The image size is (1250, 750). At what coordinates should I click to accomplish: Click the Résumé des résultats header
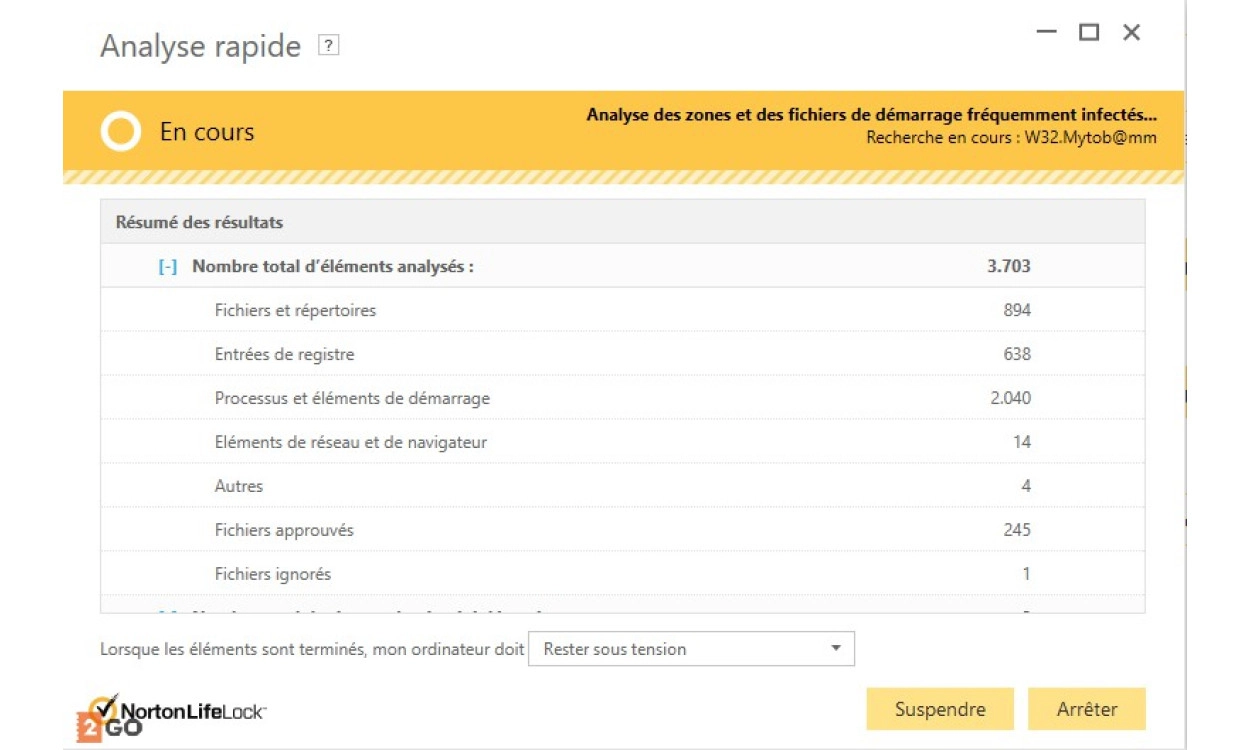coord(199,222)
